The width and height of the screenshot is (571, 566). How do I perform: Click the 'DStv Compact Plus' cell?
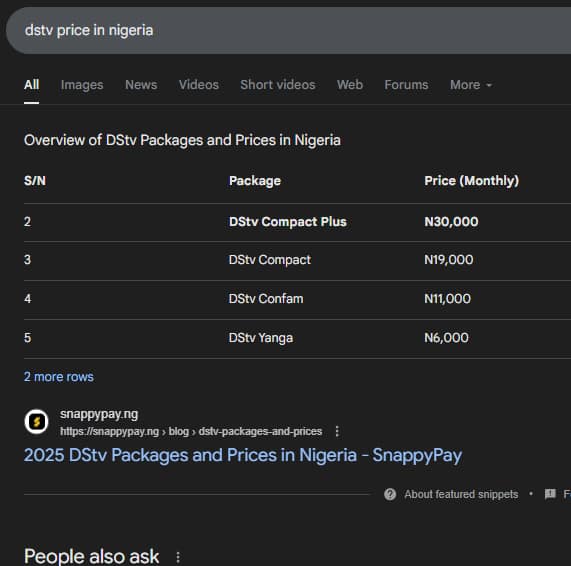288,222
